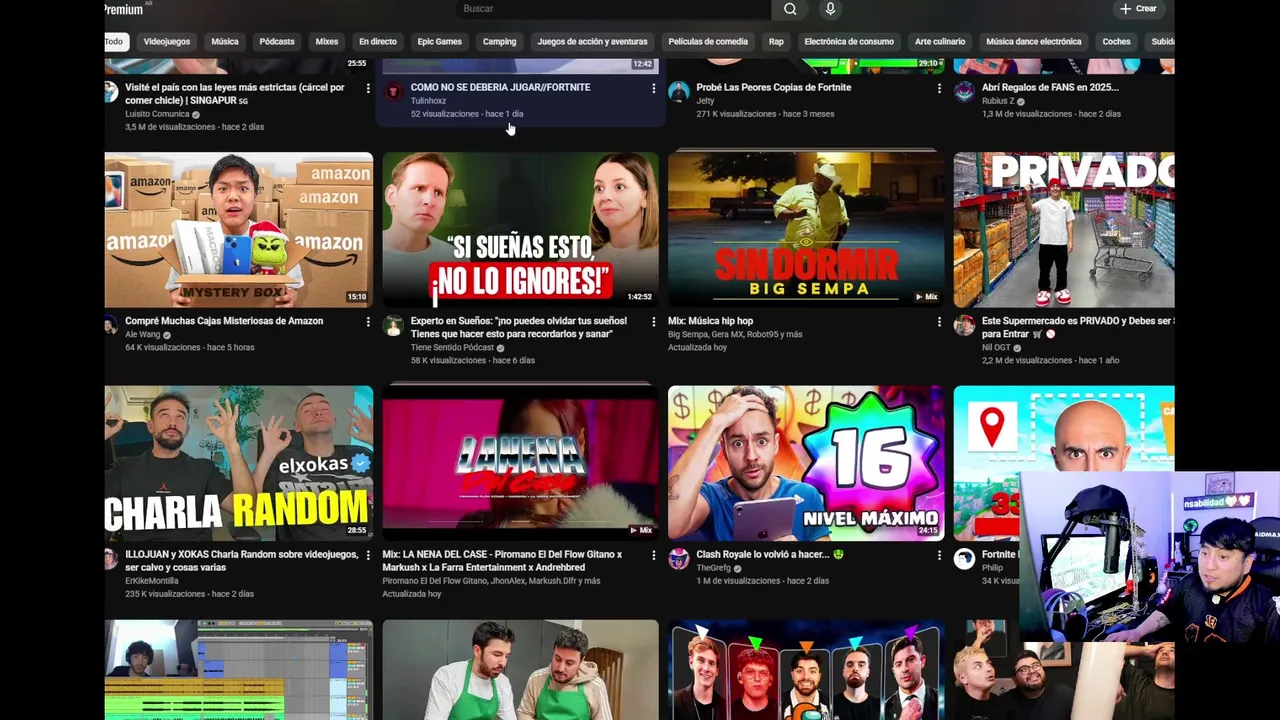This screenshot has height=720, width=1280.
Task: Open options for LA NENA DEL CASE mix
Action: 654,556
